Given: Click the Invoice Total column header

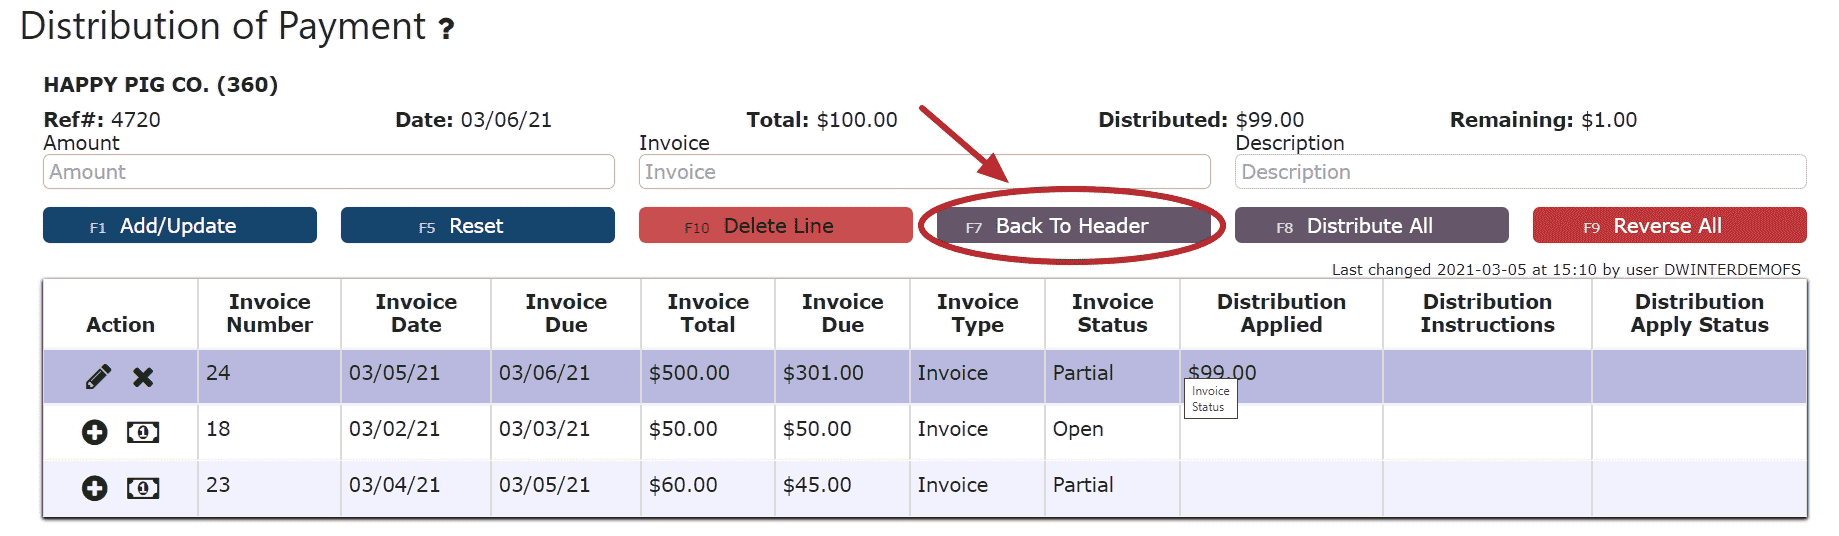Looking at the screenshot, I should pyautogui.click(x=708, y=313).
